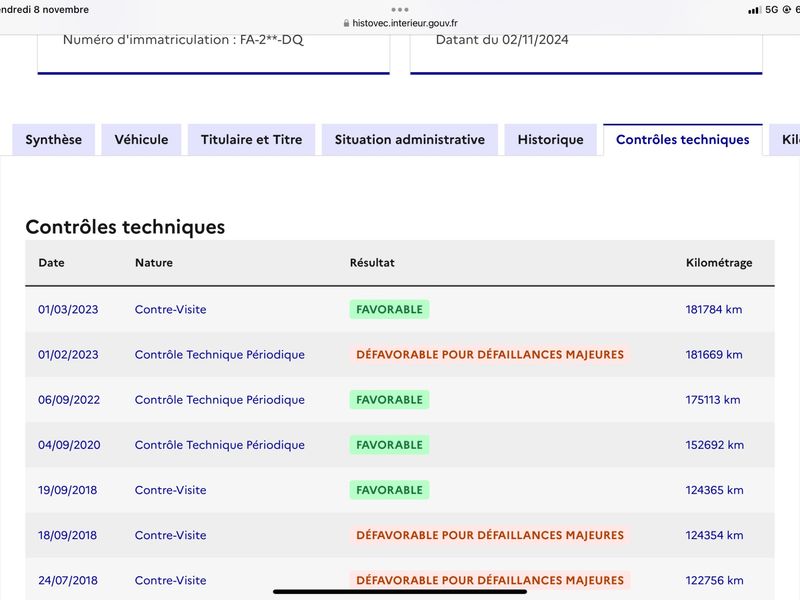The image size is (800, 600).
Task: Click the 124365 km mileage value
Action: 714,490
